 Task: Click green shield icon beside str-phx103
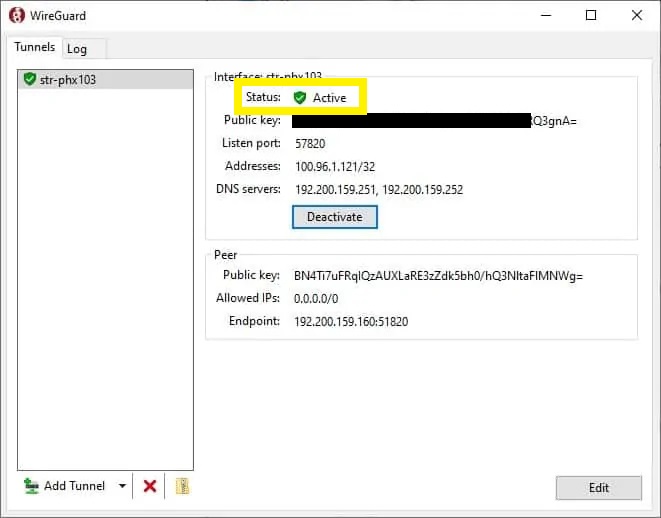[x=30, y=79]
